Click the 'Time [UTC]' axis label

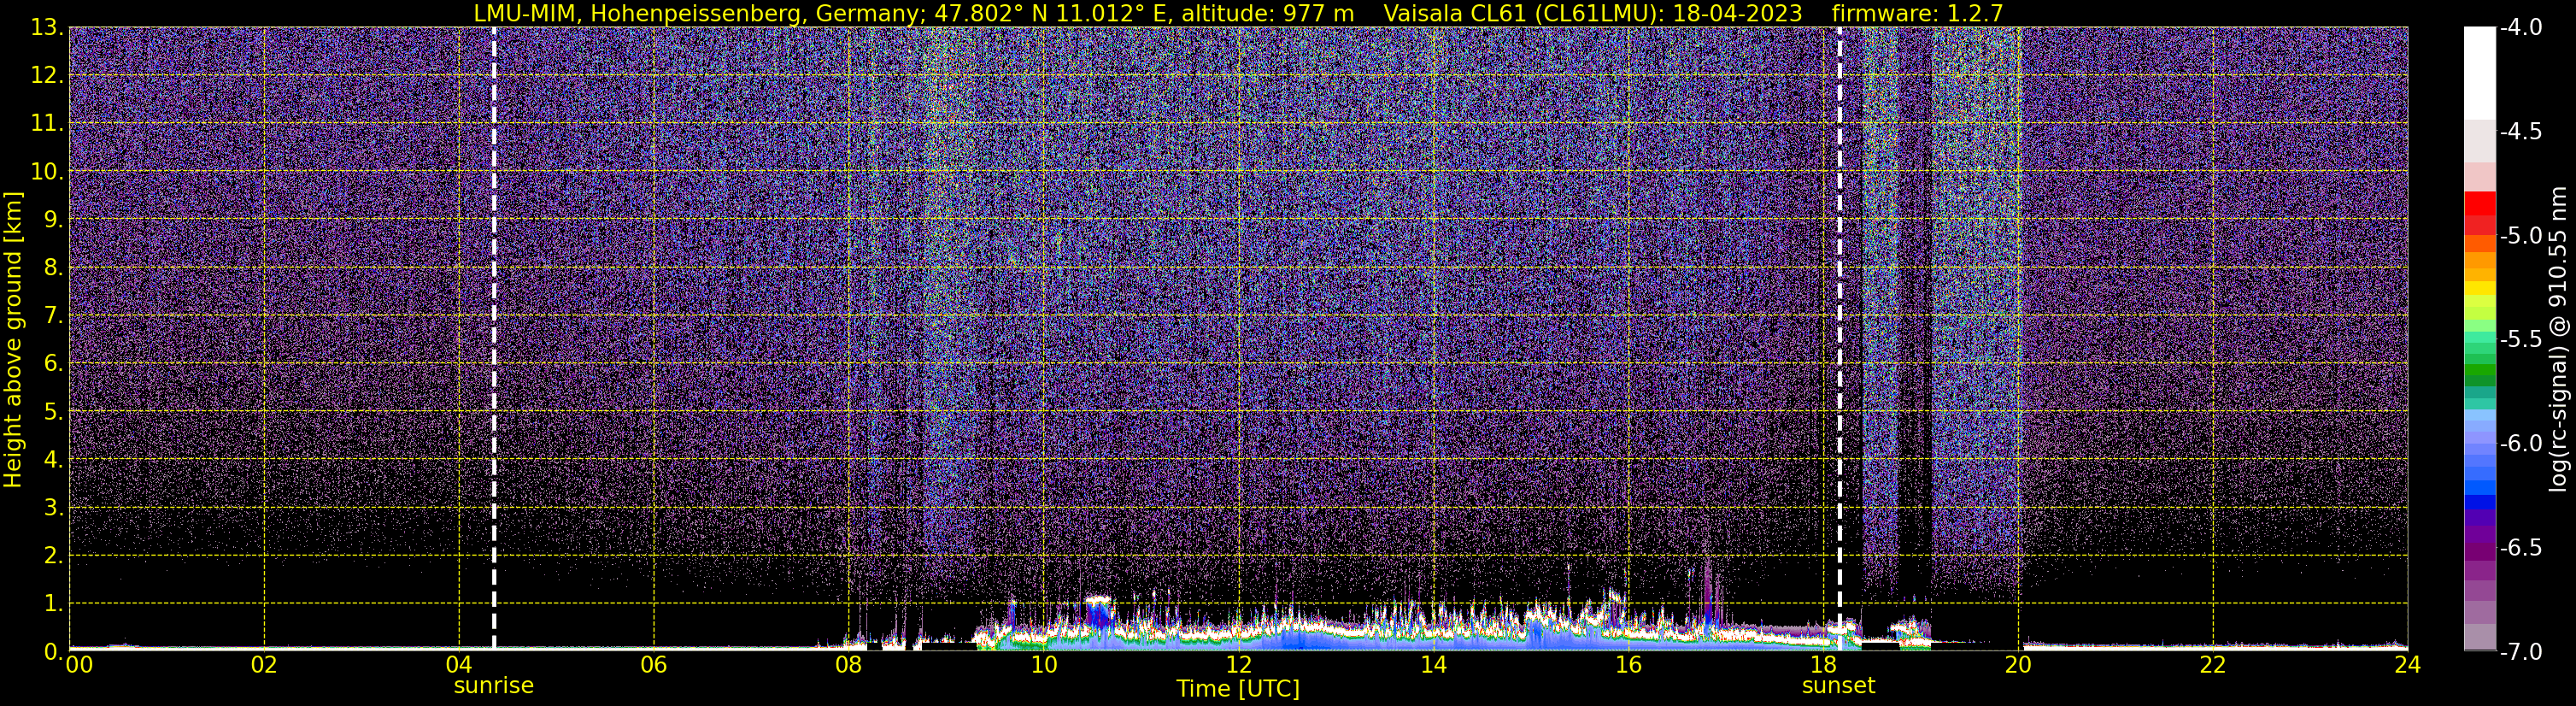[x=1238, y=688]
